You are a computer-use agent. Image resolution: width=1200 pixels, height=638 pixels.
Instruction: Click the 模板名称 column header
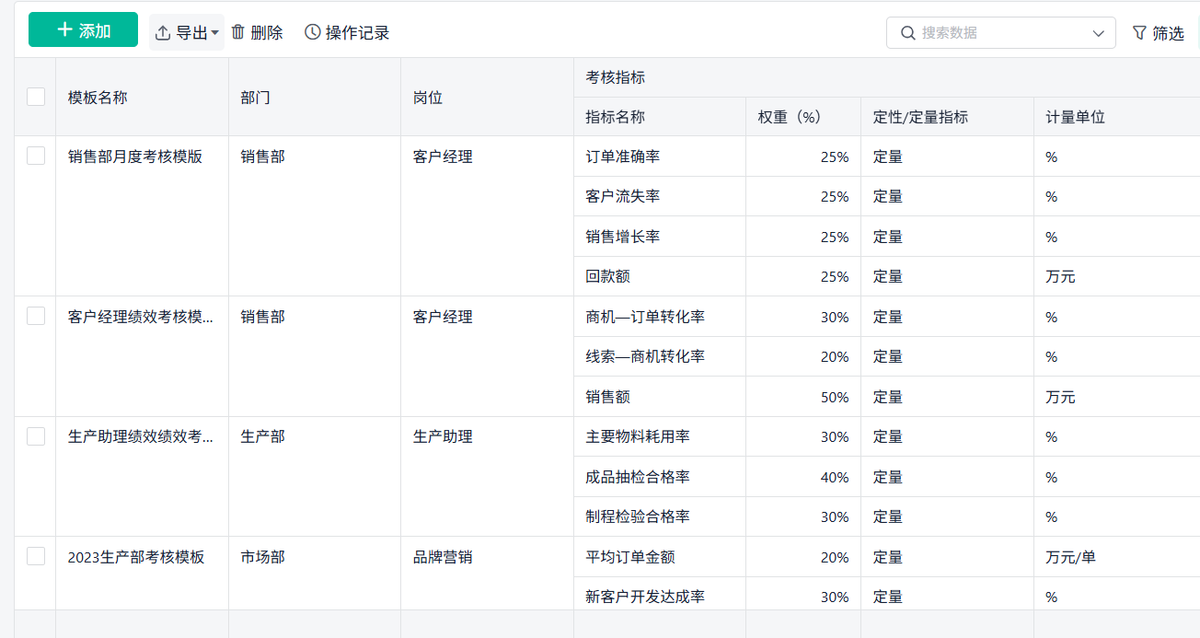(x=98, y=97)
